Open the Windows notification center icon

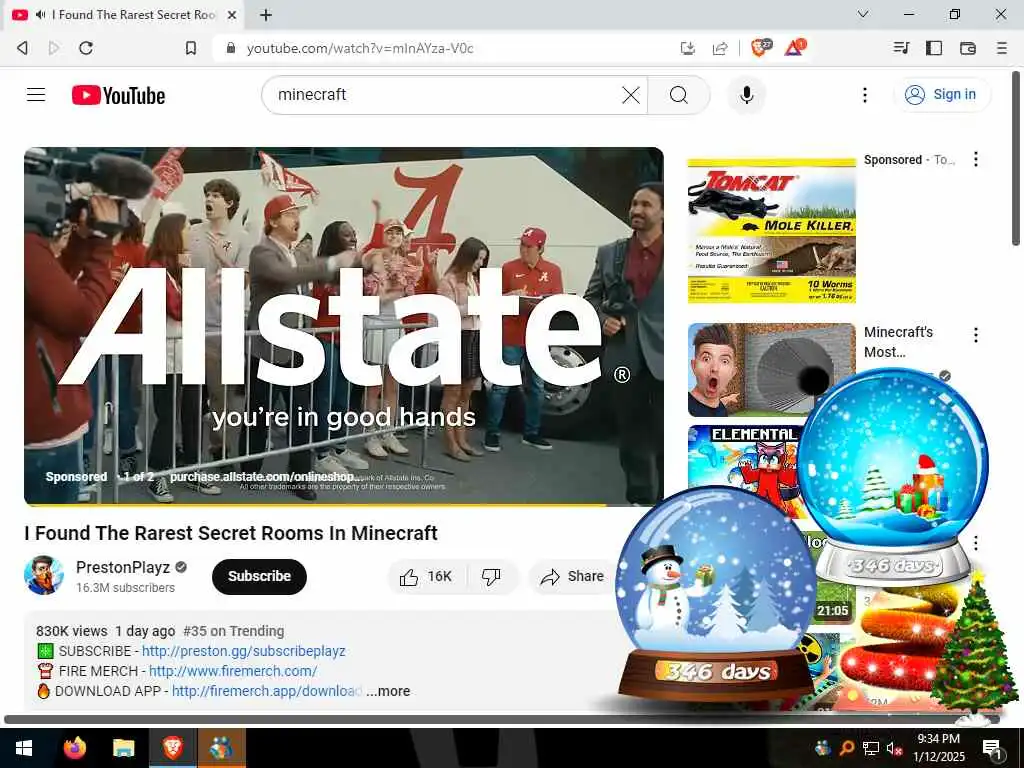(992, 748)
